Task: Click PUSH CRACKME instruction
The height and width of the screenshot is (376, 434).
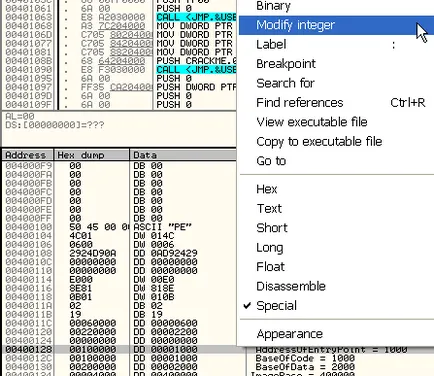Action: (x=196, y=61)
